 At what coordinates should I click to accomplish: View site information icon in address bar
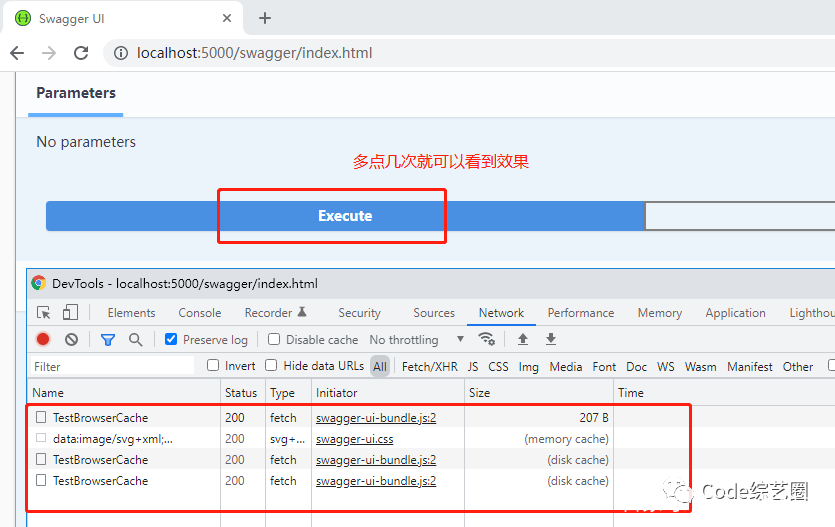[x=121, y=53]
